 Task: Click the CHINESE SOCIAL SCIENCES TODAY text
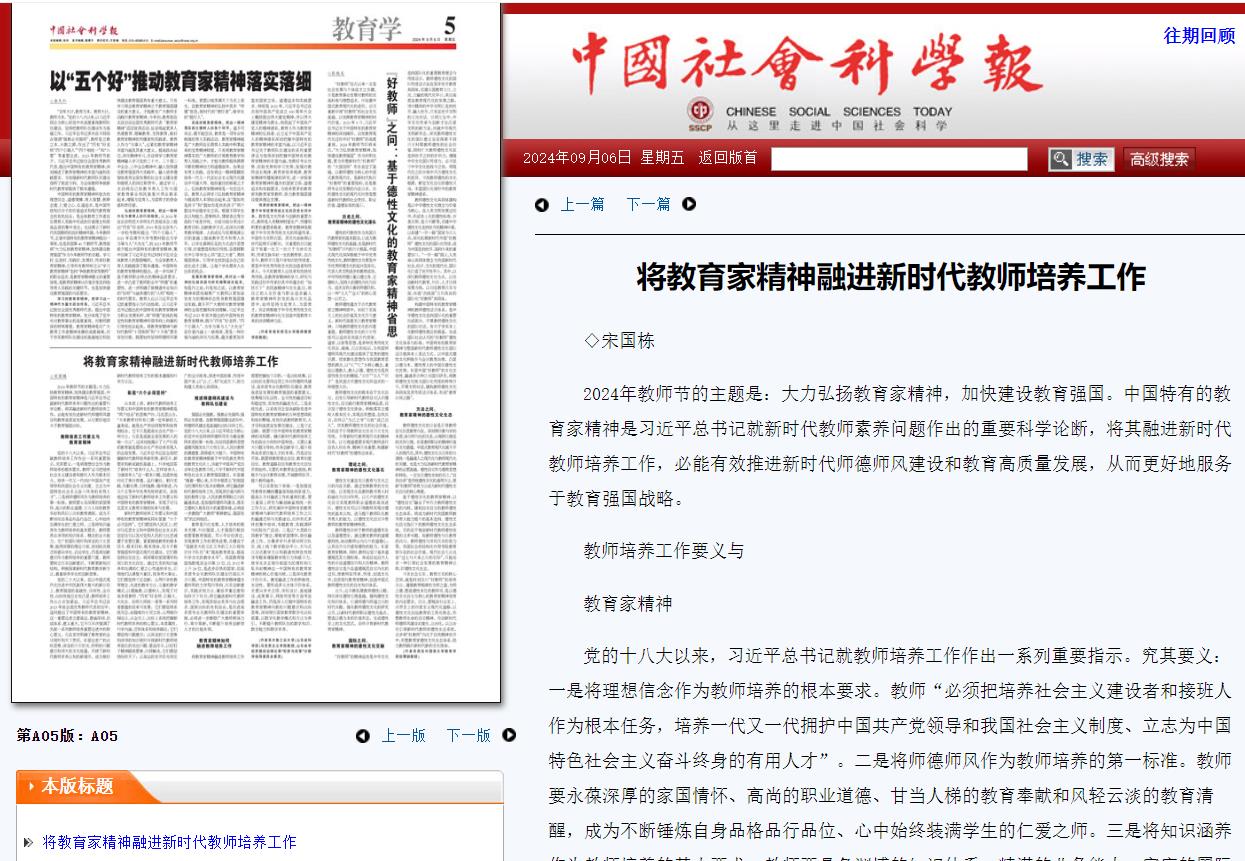pyautogui.click(x=838, y=111)
